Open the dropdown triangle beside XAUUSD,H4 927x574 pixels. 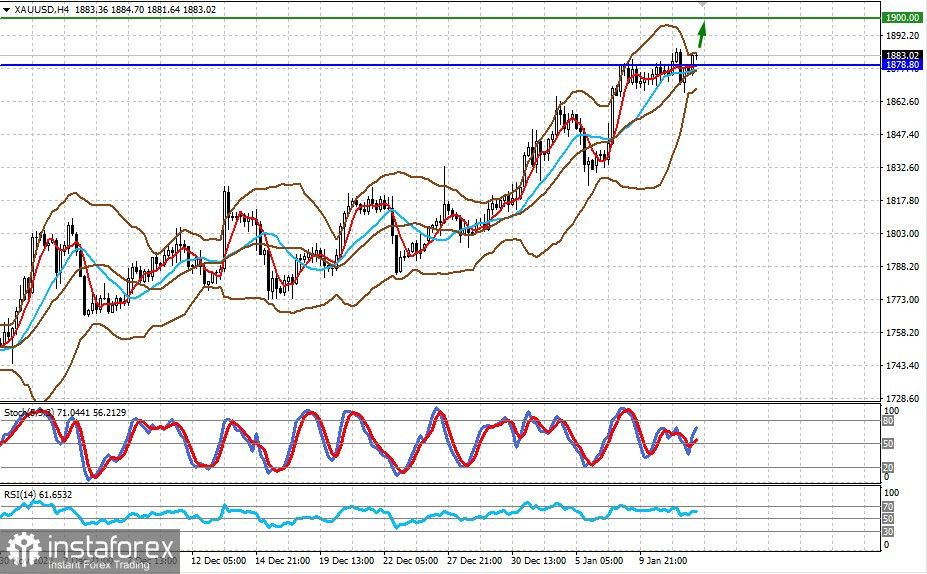tap(7, 9)
